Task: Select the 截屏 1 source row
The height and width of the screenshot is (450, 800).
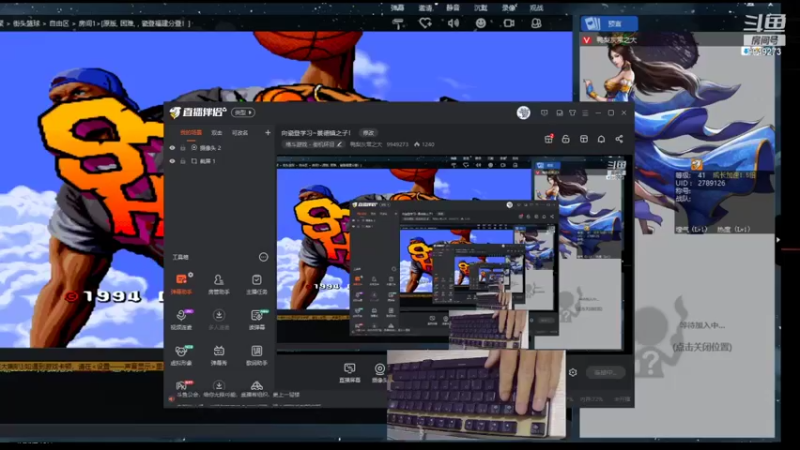Action: tap(219, 161)
